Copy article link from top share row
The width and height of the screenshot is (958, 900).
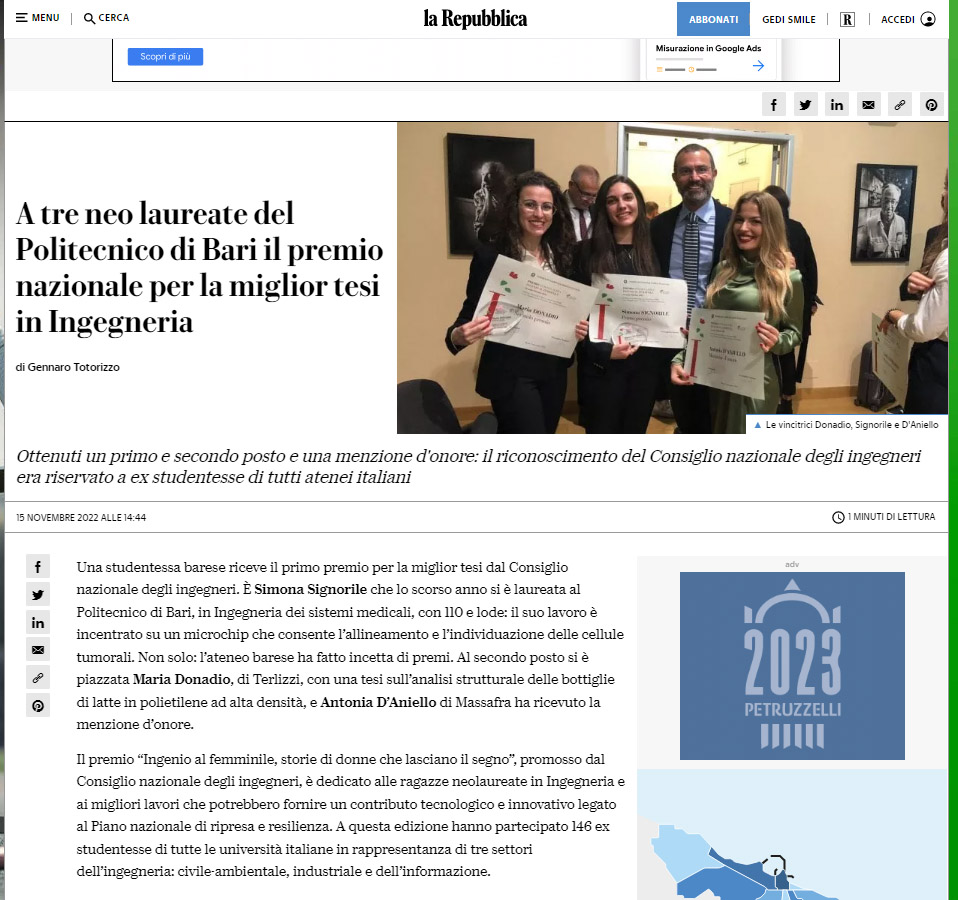900,105
